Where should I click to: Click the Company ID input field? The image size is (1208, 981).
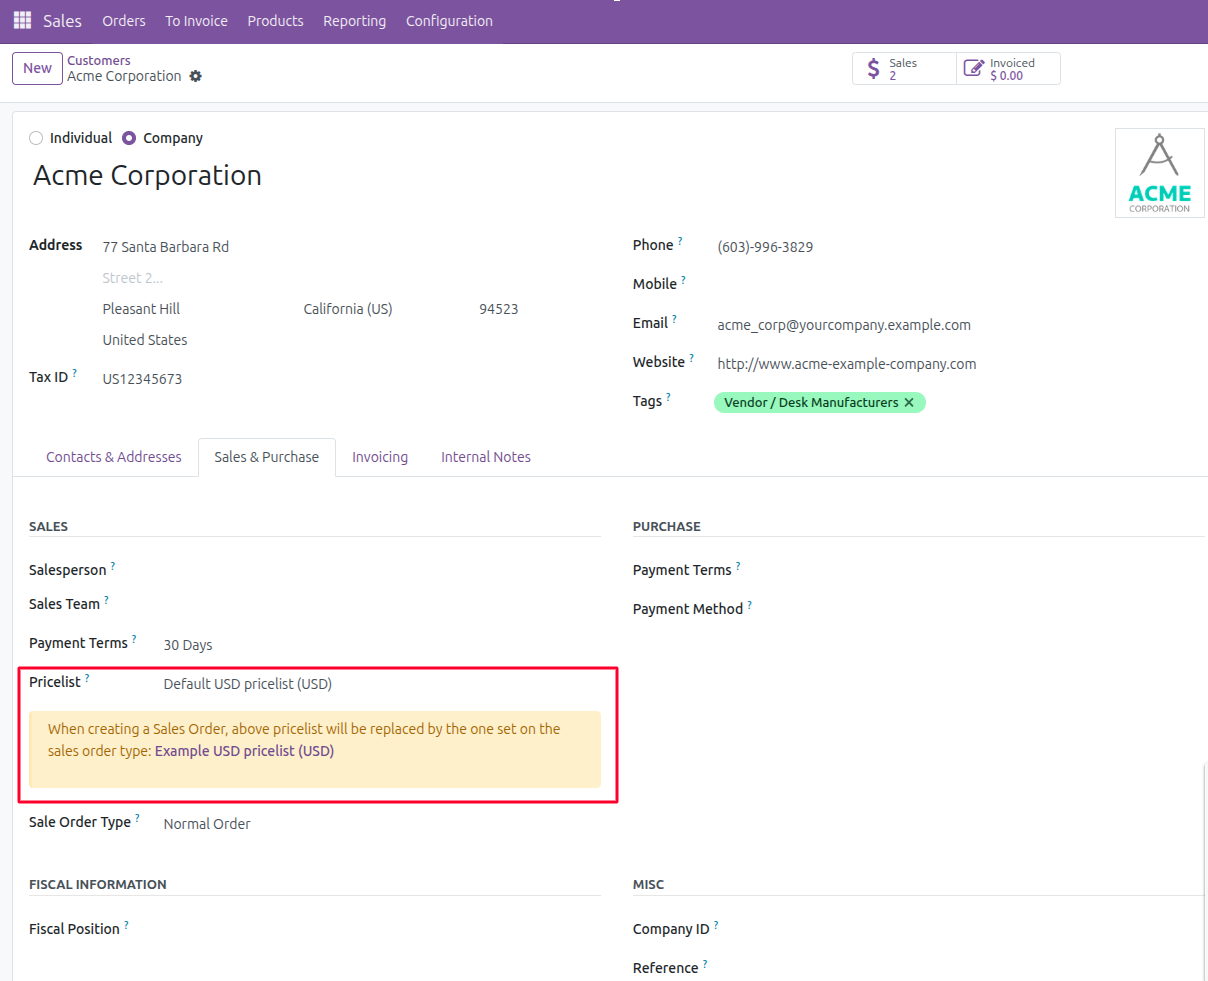pyautogui.click(x=985, y=929)
